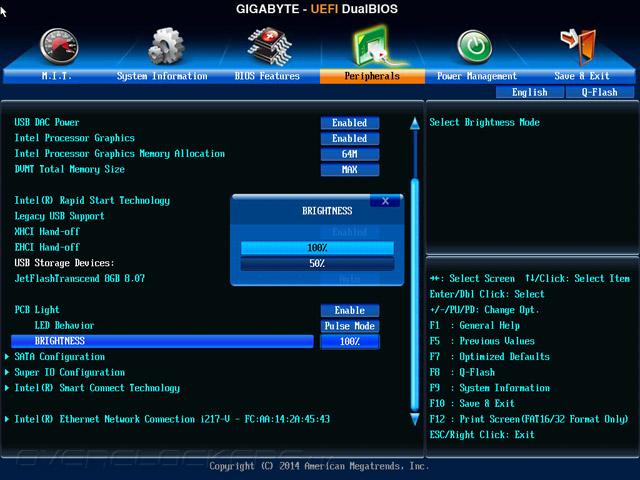Open the M.I.T. tab
The width and height of the screenshot is (640, 480).
pos(57,76)
